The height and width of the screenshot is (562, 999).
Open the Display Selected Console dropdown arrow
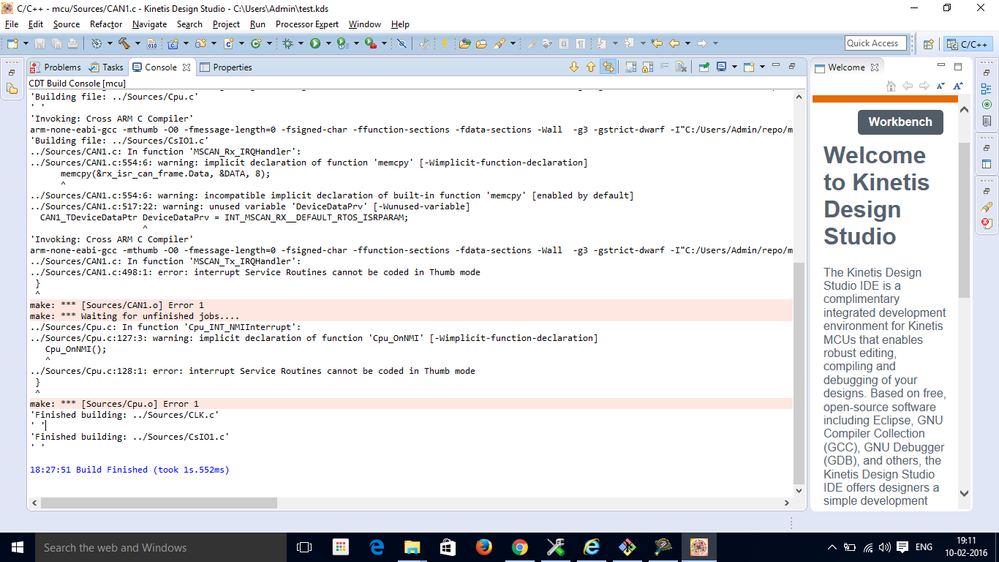point(734,67)
